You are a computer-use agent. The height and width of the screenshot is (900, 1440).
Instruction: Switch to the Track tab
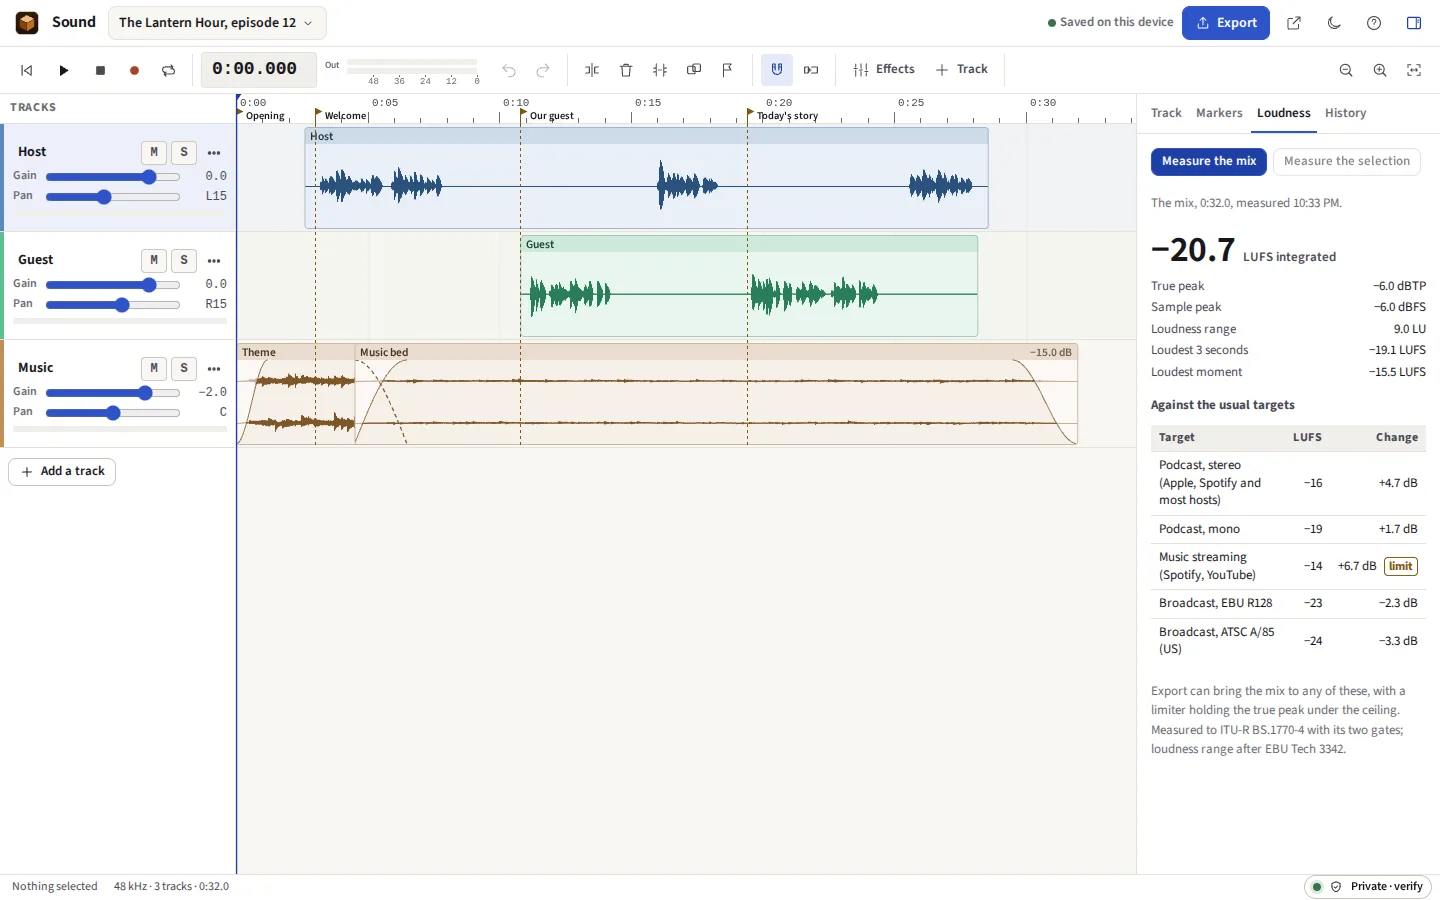(x=1166, y=113)
